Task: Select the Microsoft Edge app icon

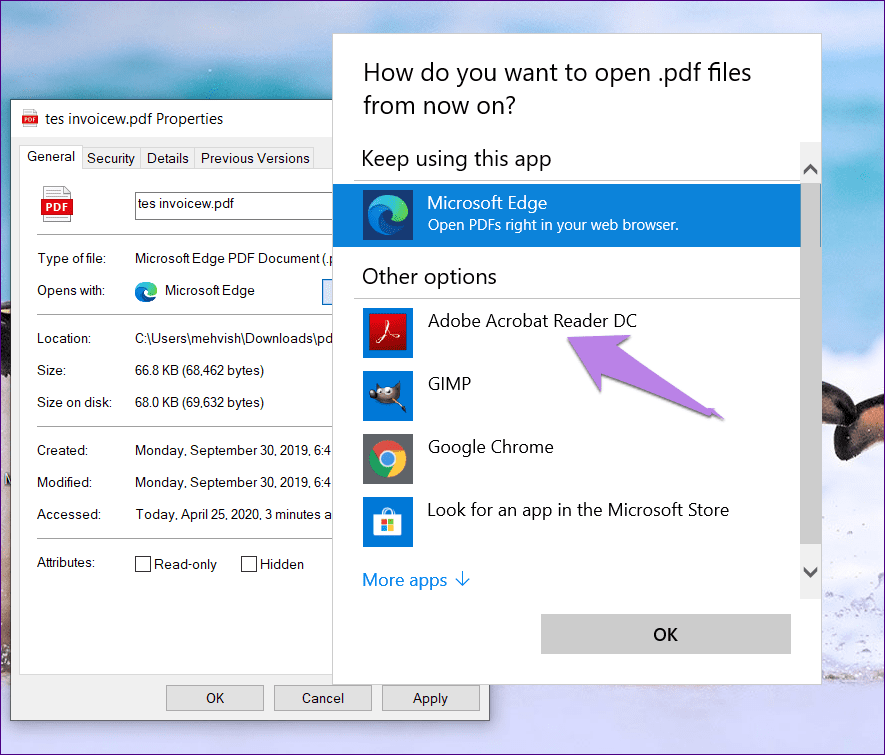Action: tap(387, 215)
